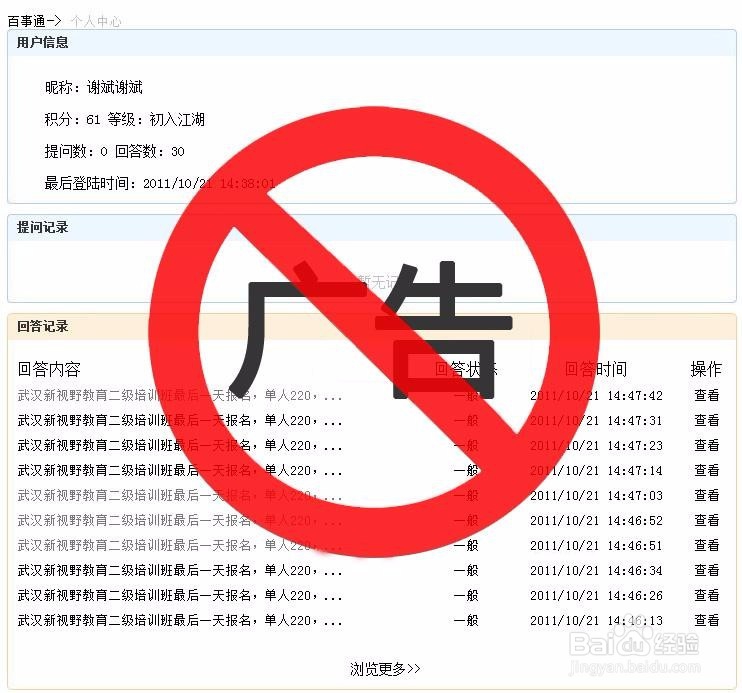View the answer posted at 14:47:14
742x693 pixels.
(707, 471)
